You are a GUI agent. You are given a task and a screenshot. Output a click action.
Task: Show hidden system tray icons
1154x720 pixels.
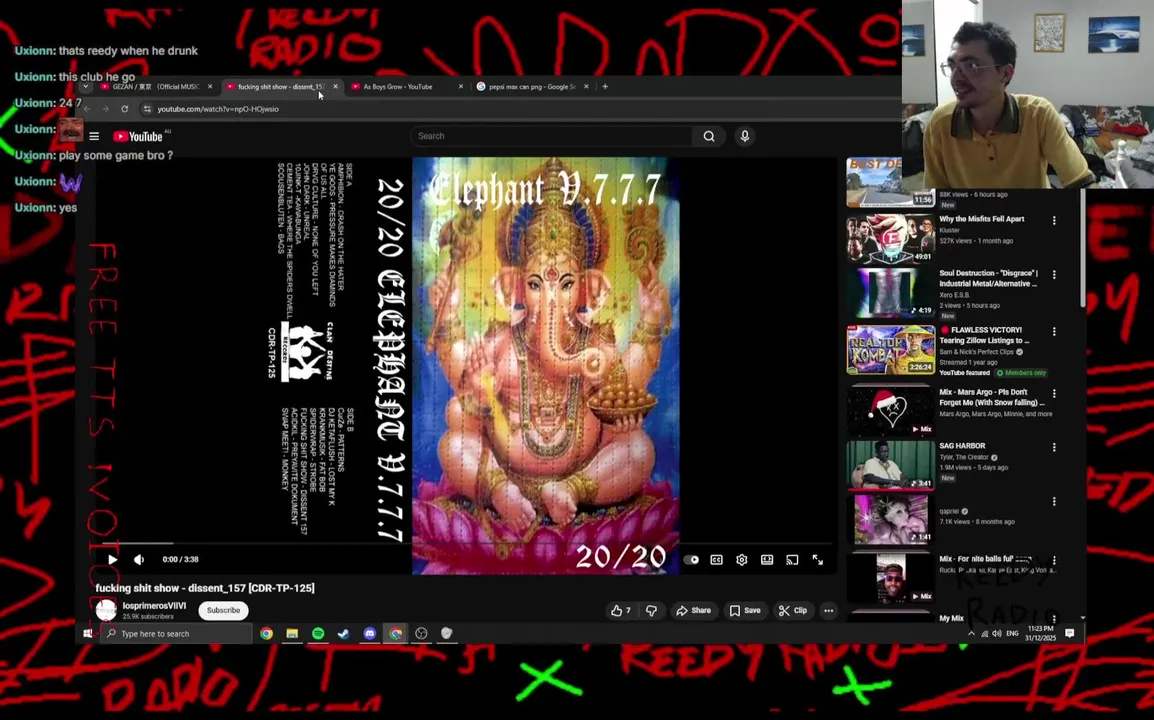pos(971,633)
